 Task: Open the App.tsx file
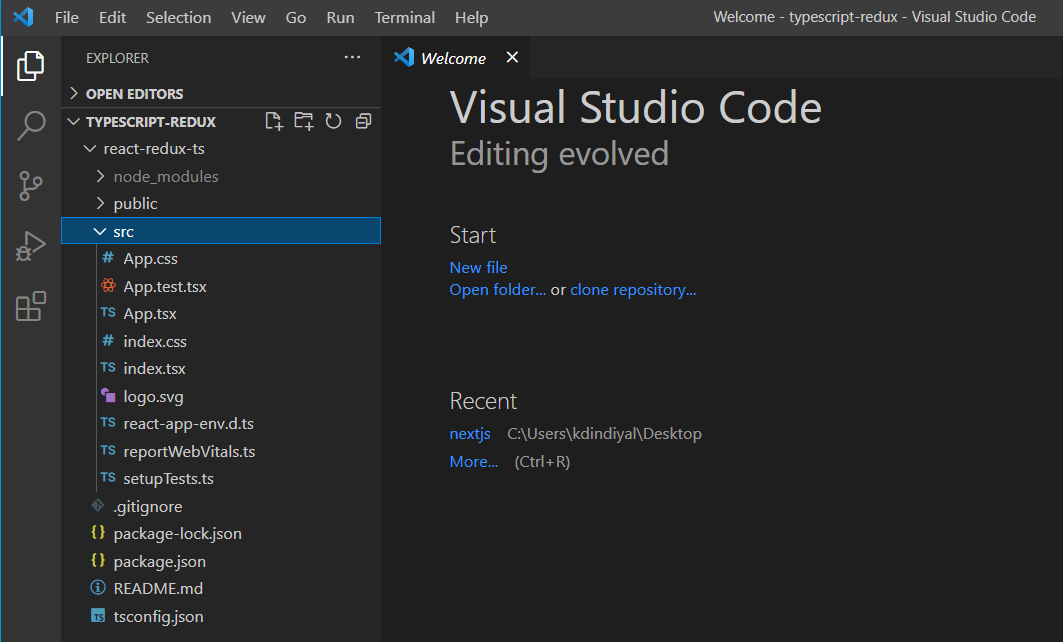point(150,314)
